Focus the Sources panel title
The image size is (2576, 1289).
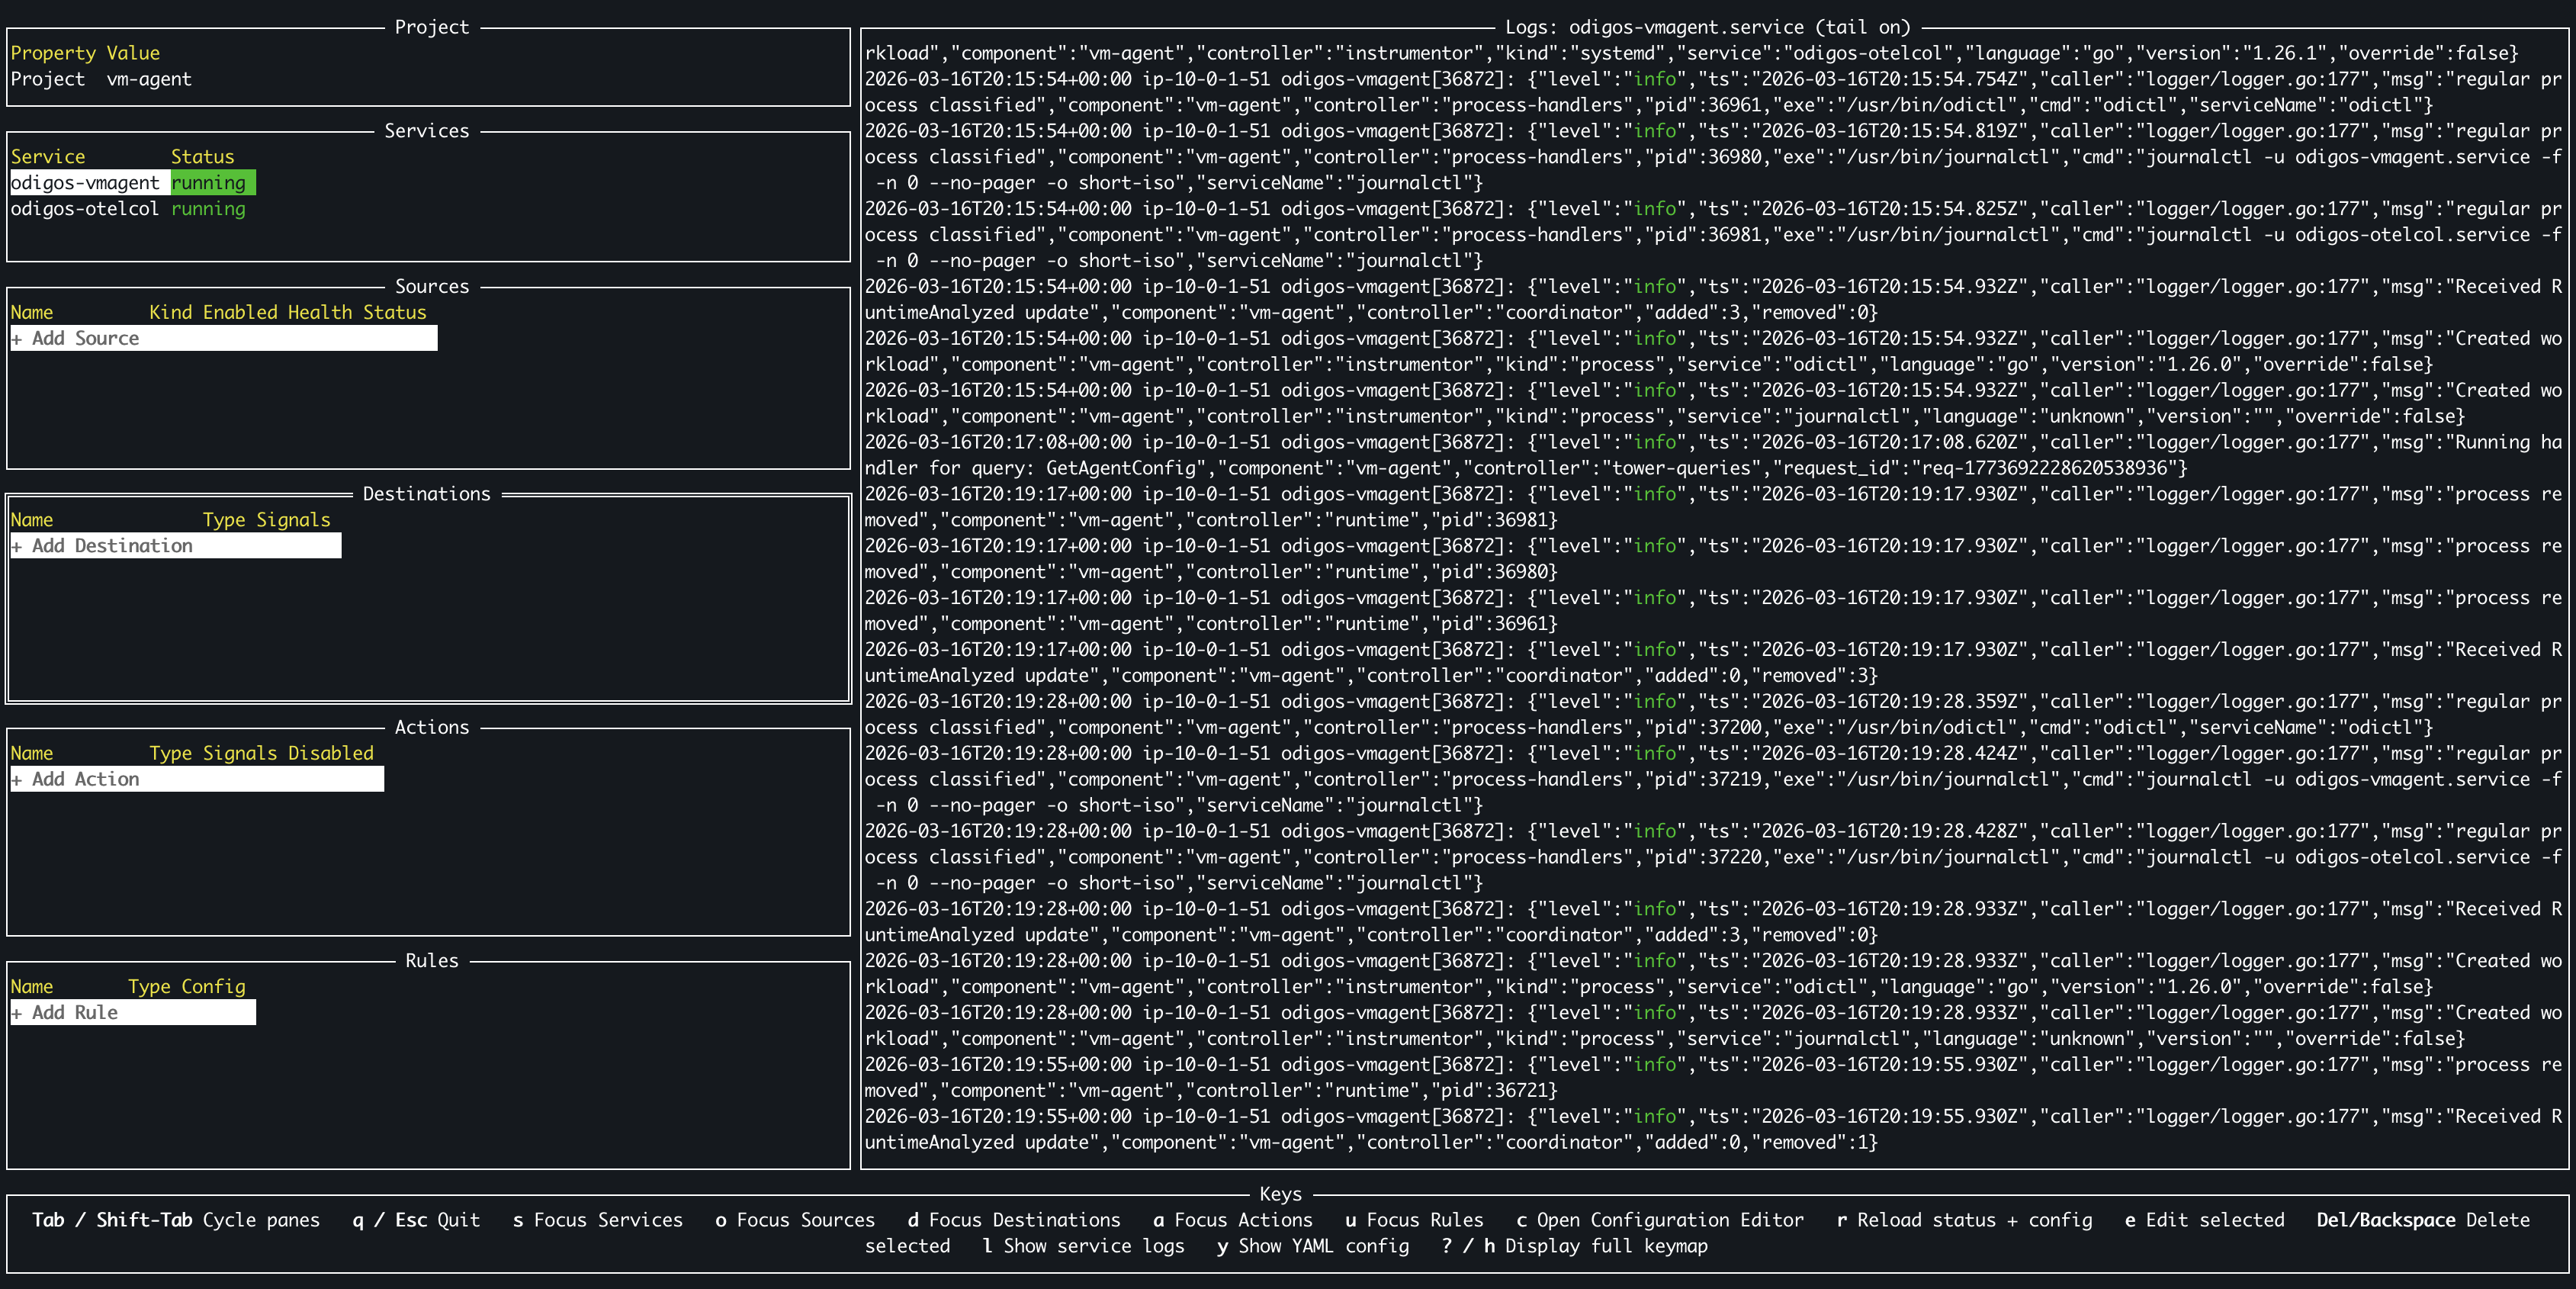point(431,287)
